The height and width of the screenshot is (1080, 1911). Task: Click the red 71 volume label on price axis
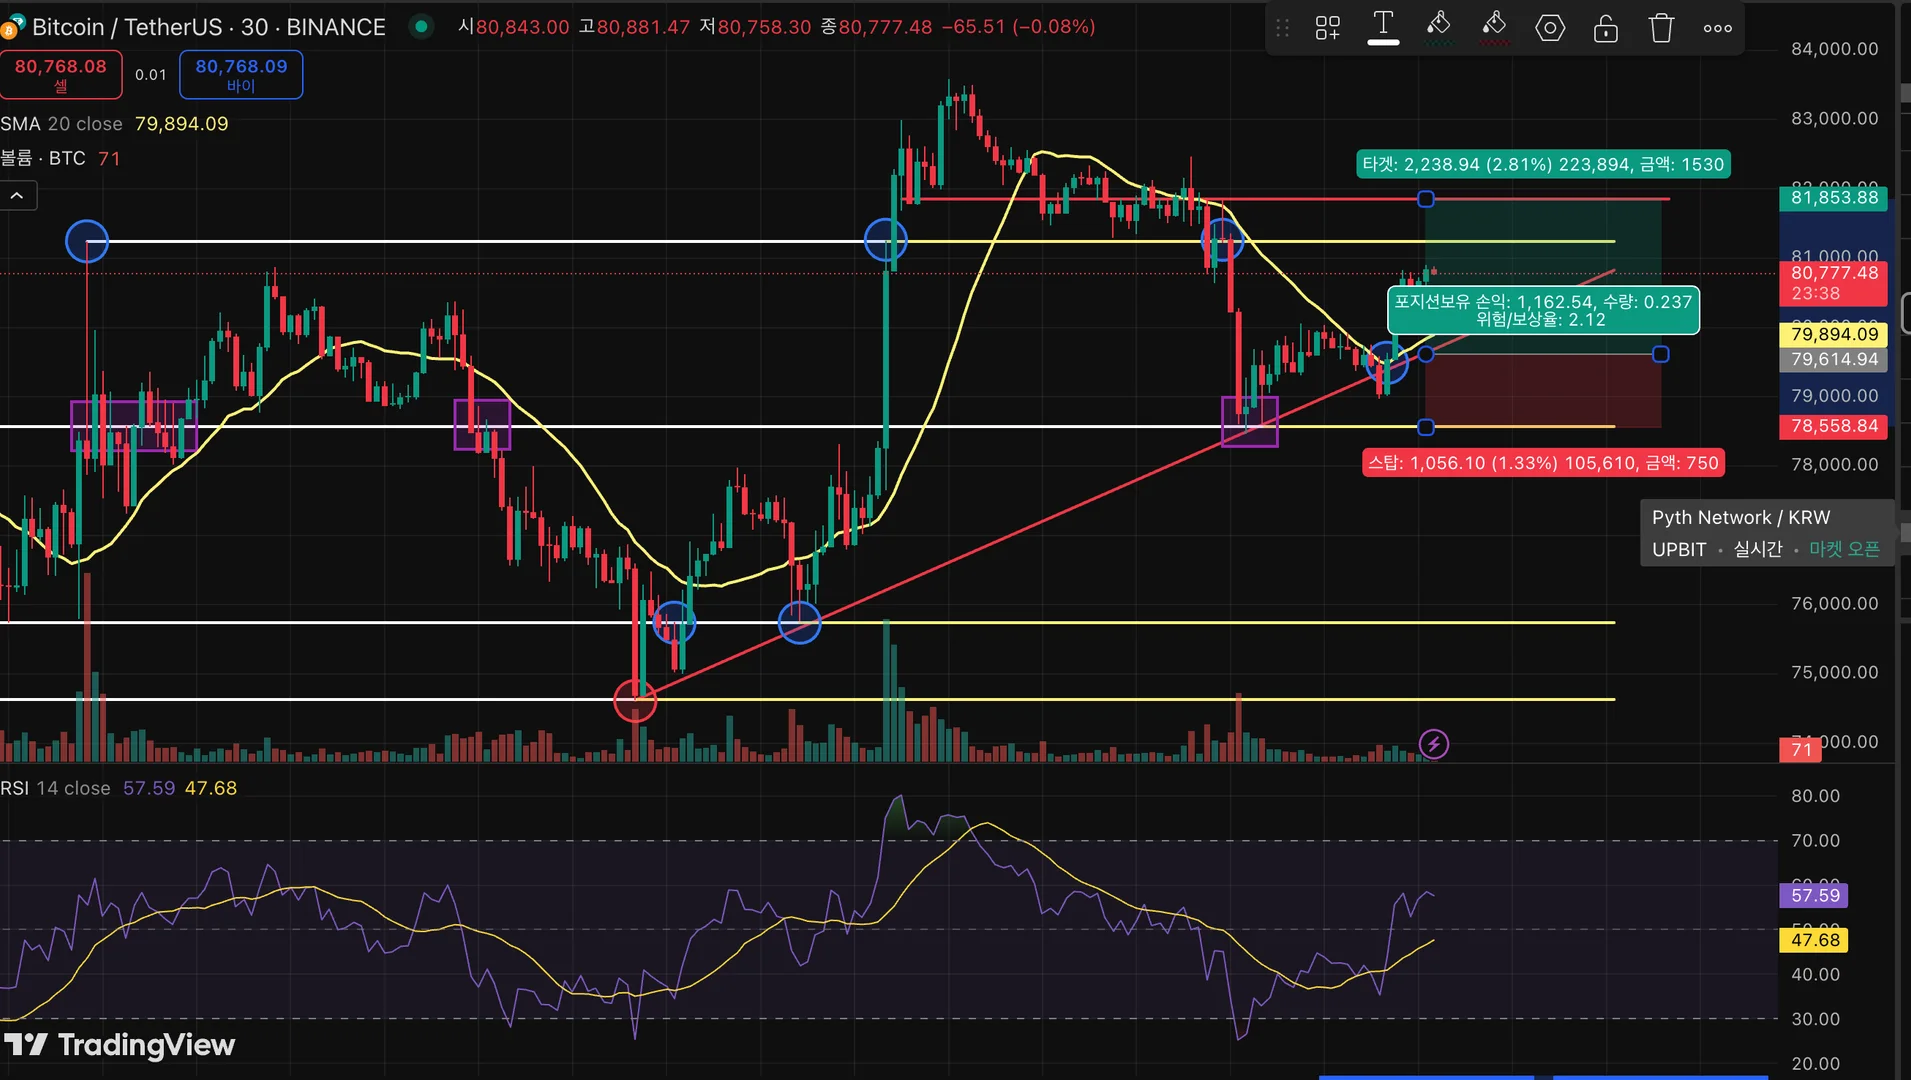point(1801,749)
